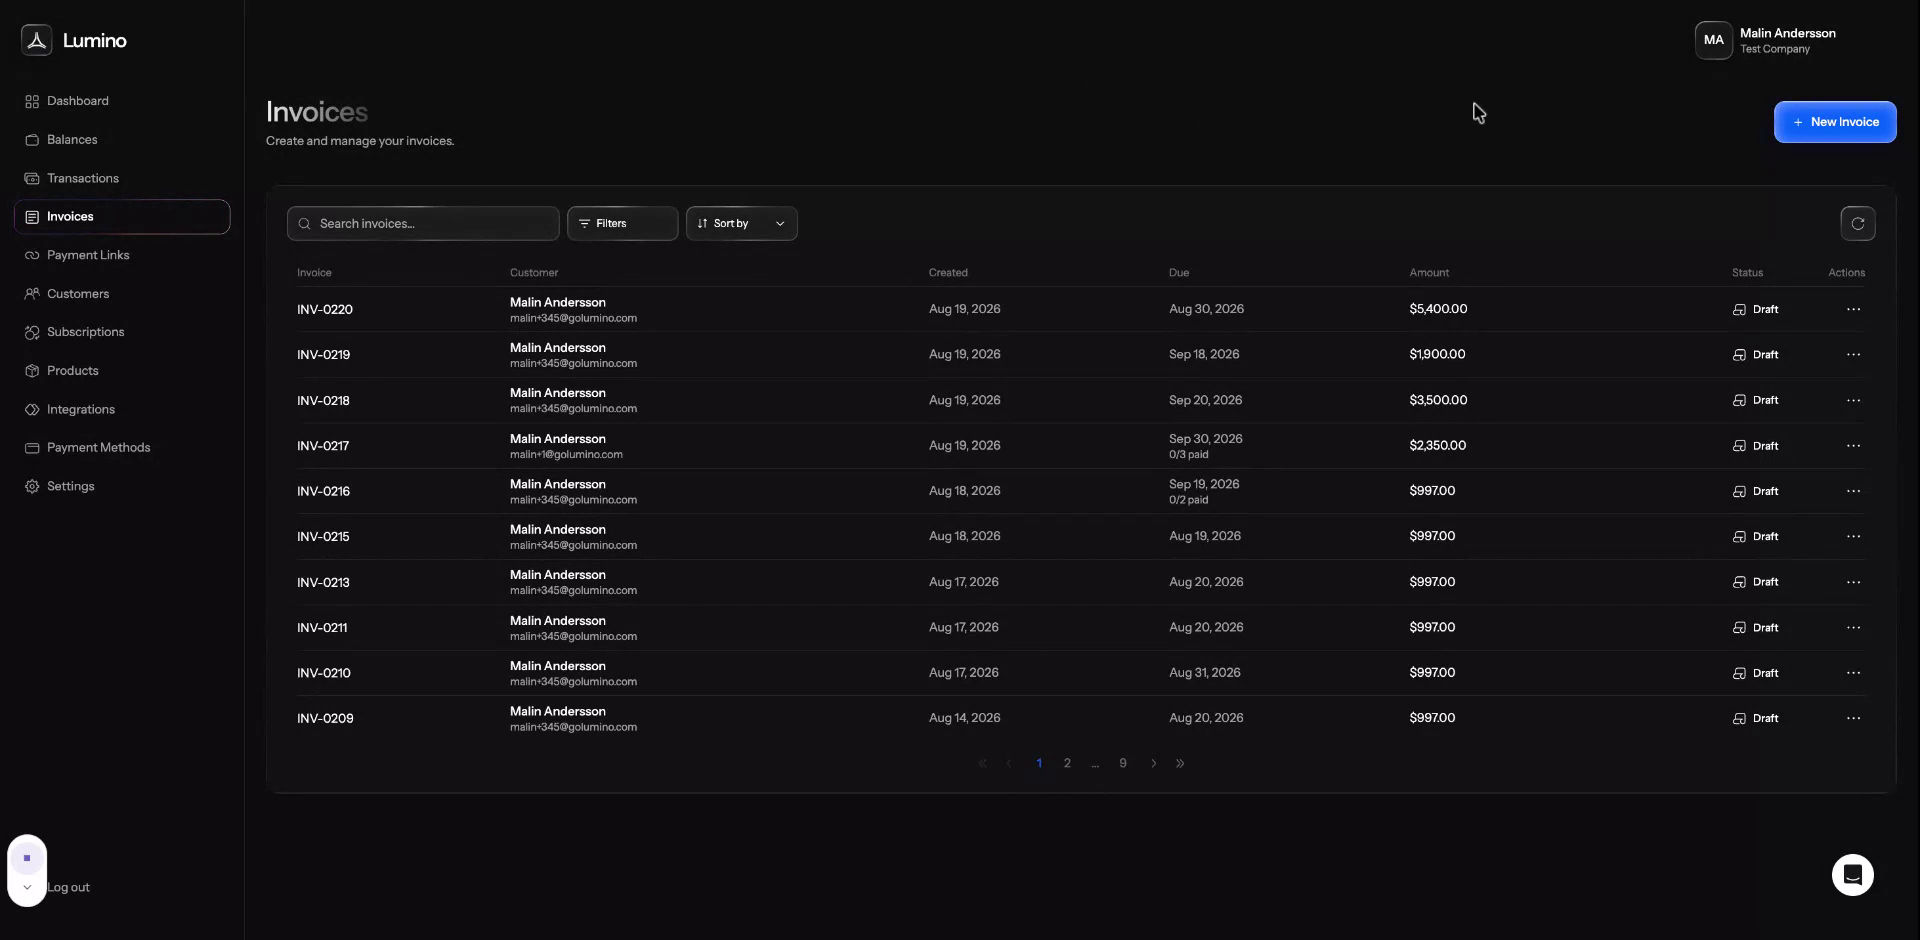The height and width of the screenshot is (940, 1920).
Task: Open the Transactions section
Action: 82,178
